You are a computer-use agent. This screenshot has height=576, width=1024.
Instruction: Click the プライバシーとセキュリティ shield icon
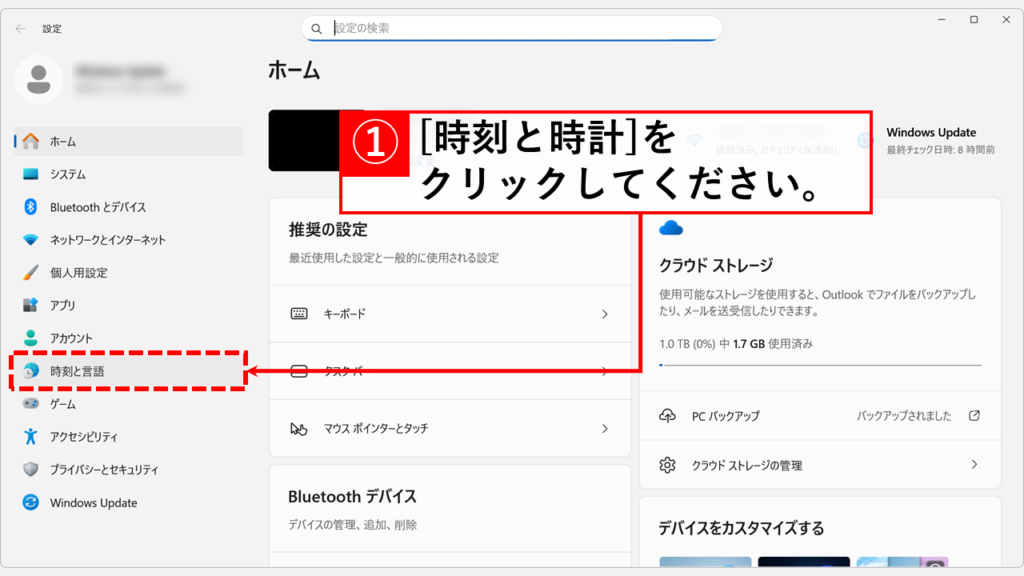pyautogui.click(x=31, y=470)
